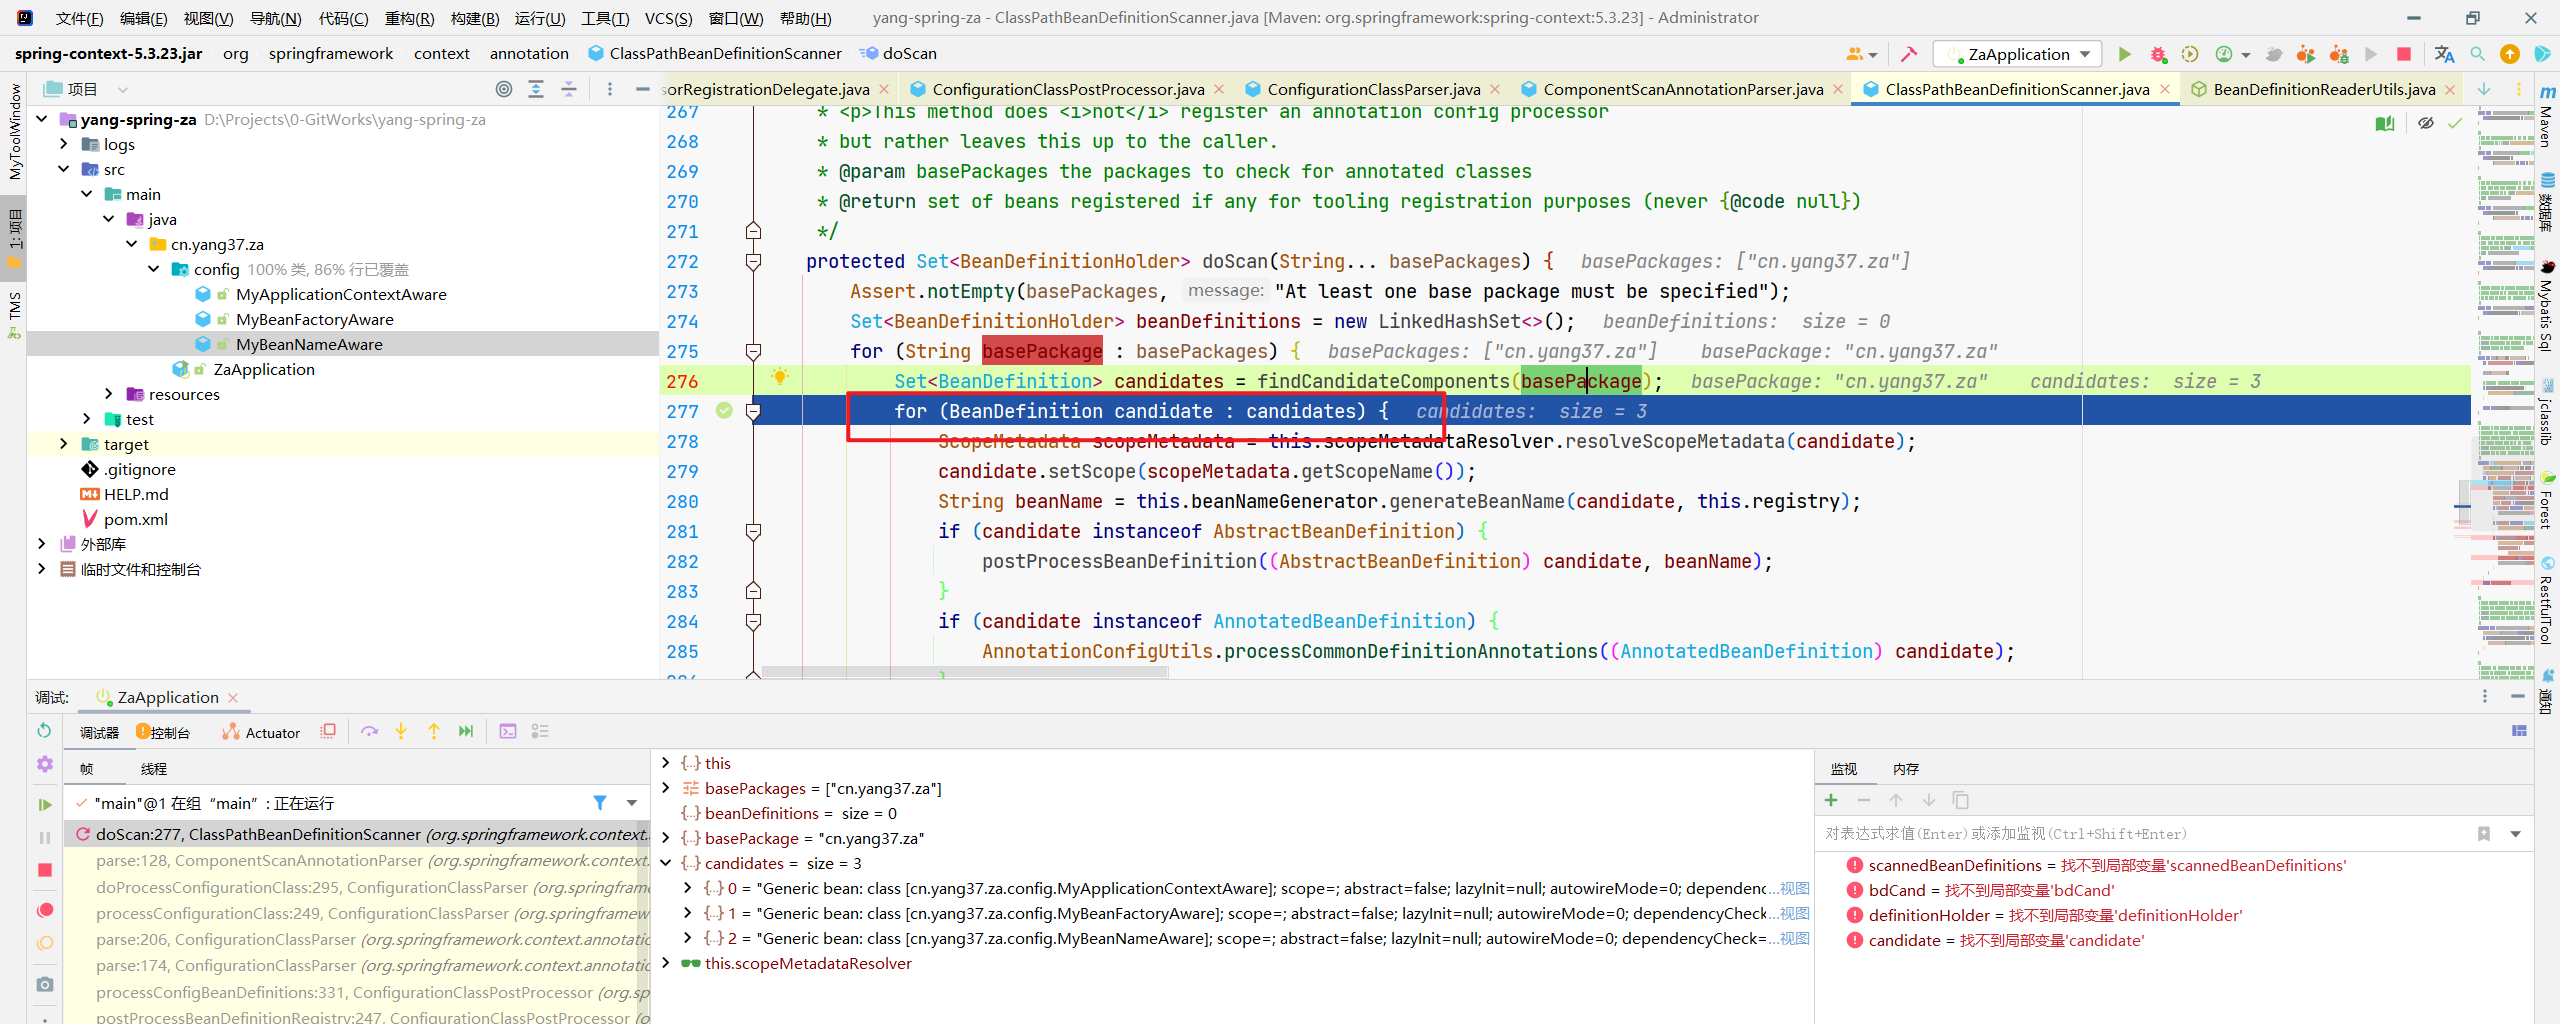The image size is (2560, 1024).
Task: Toggle reader mode book icon in editor
Action: [x=2385, y=124]
